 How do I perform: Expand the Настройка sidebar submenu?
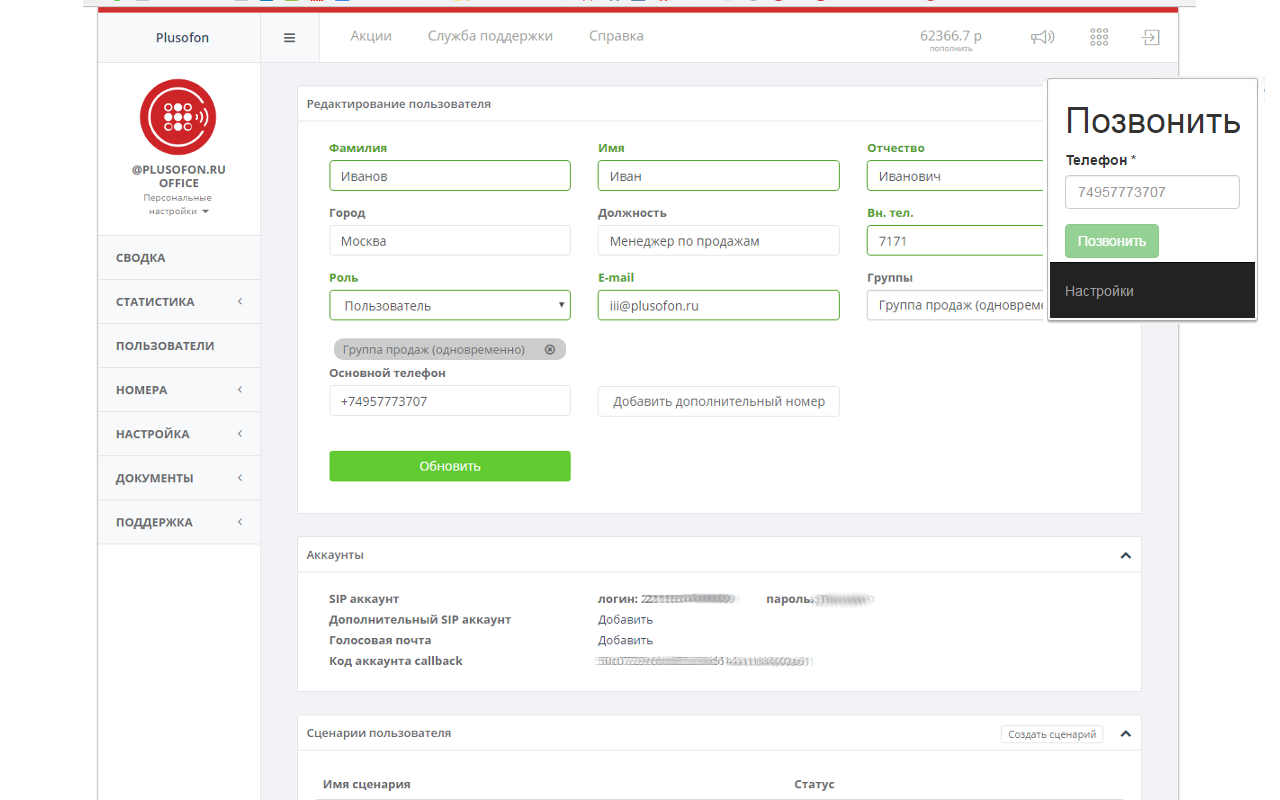click(x=240, y=433)
